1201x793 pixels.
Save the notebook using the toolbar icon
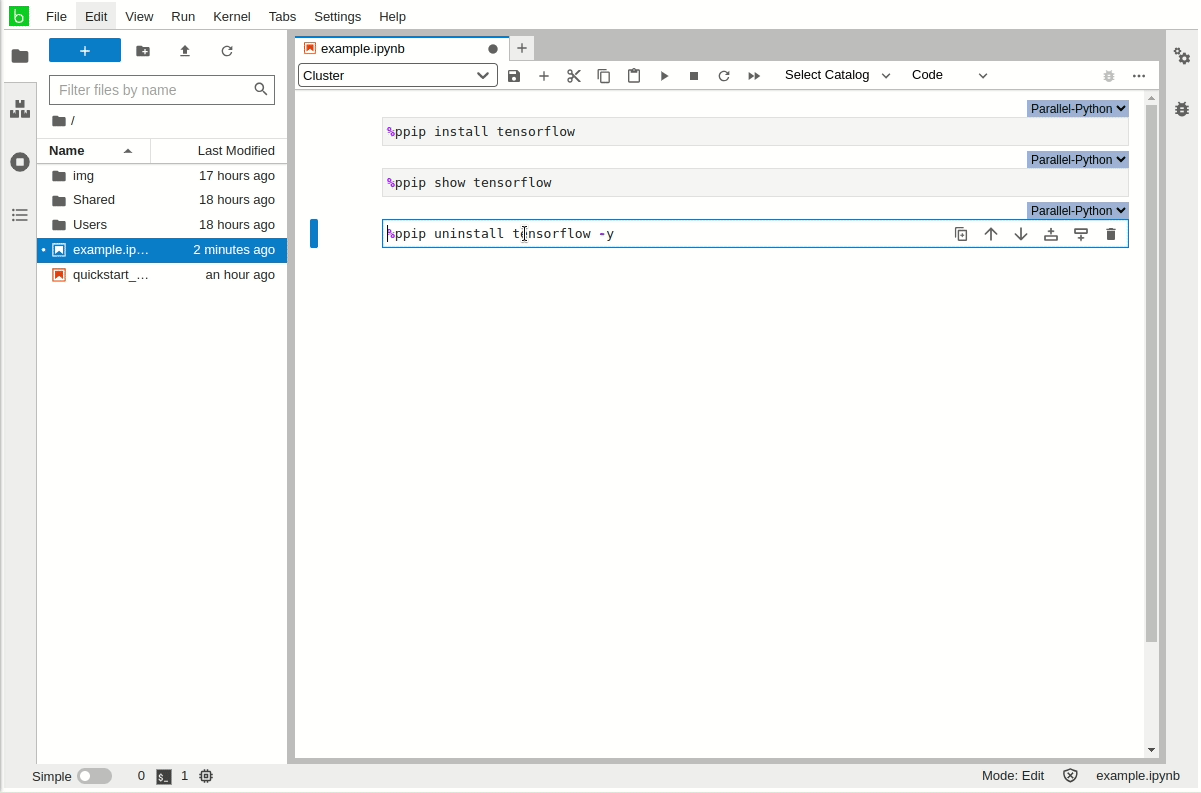[x=514, y=76]
